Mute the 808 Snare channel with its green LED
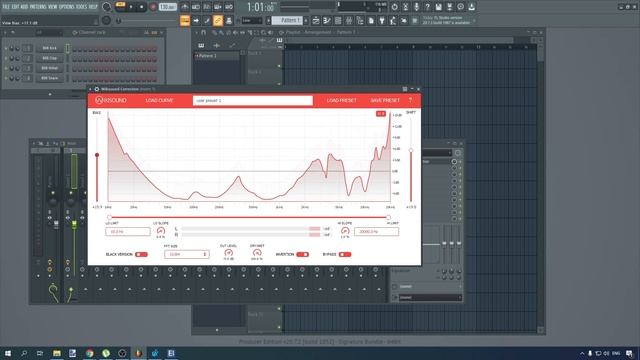Viewport: 640px width, 360px height. coord(6,78)
